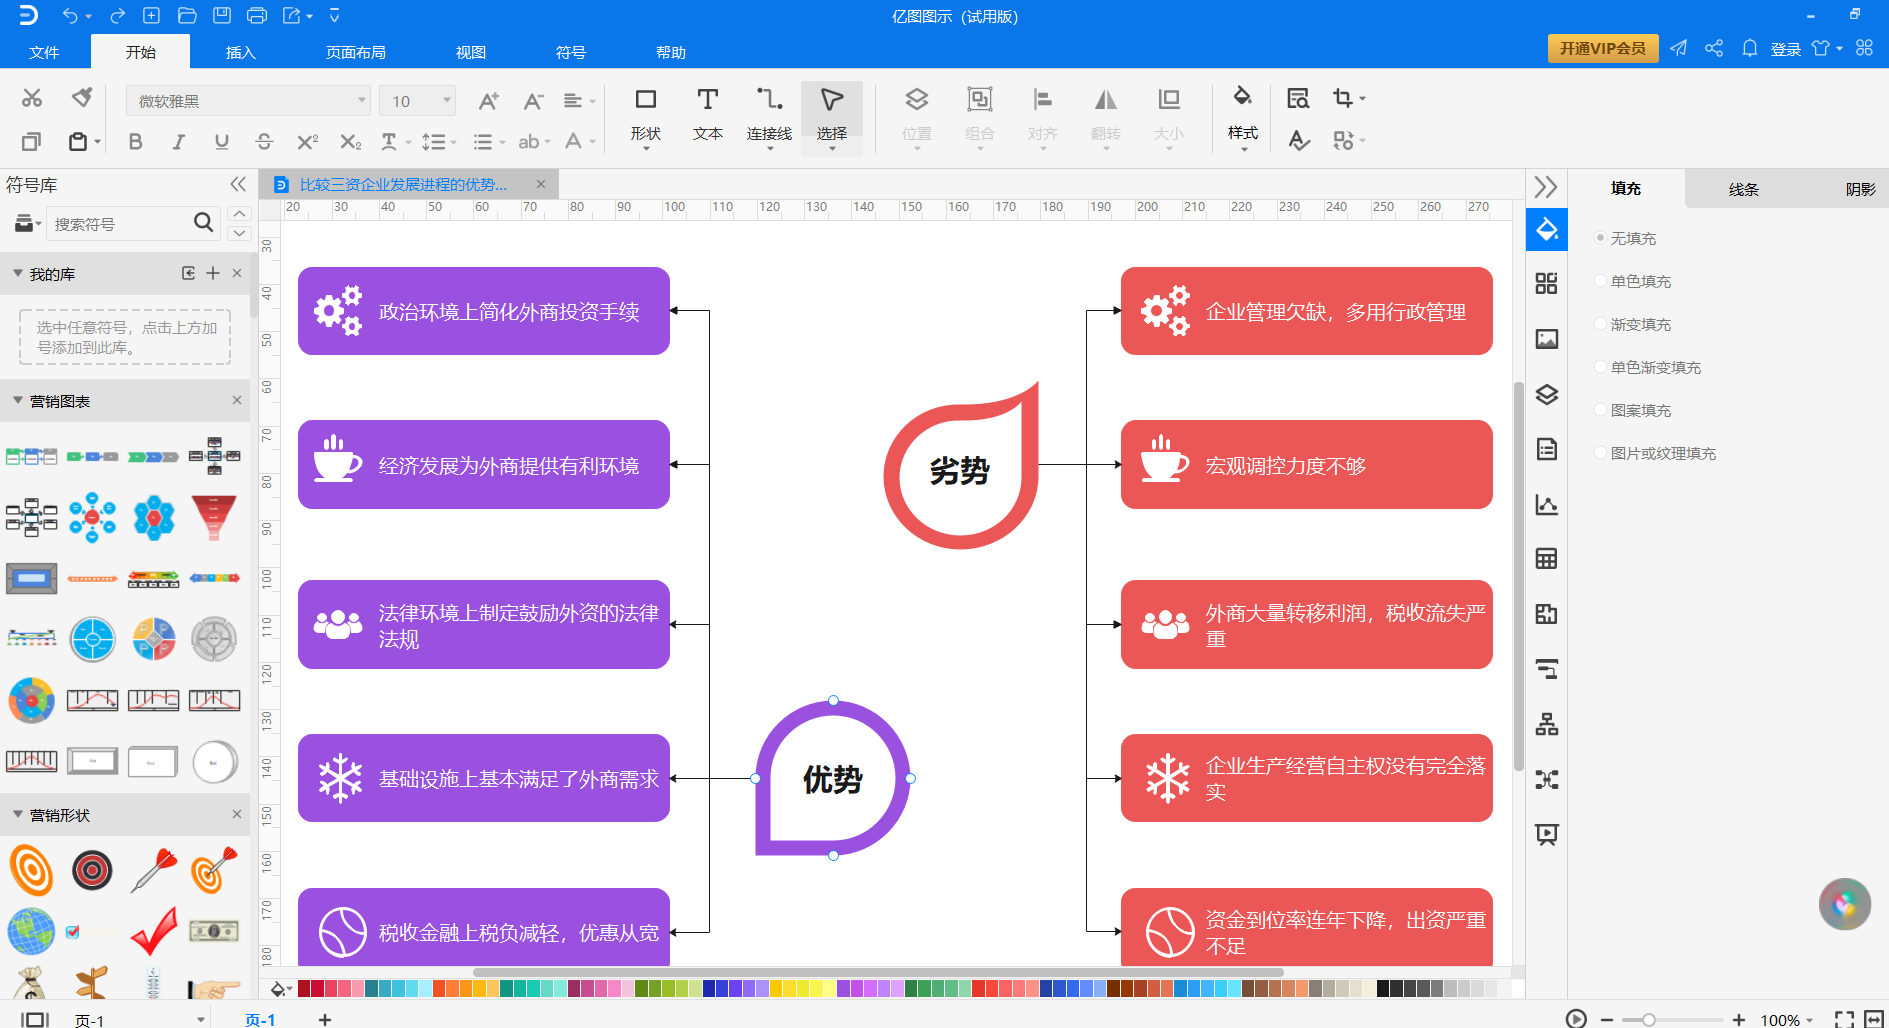Click the Cut scissors icon
Viewport: 1889px width, 1028px height.
32,98
